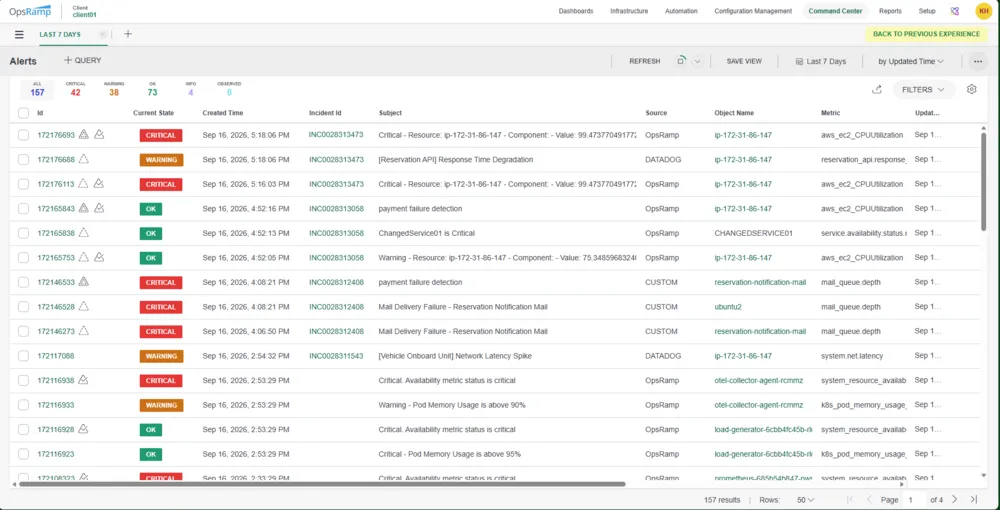
Task: Check the box for alert 172146533
Action: pyautogui.click(x=23, y=282)
